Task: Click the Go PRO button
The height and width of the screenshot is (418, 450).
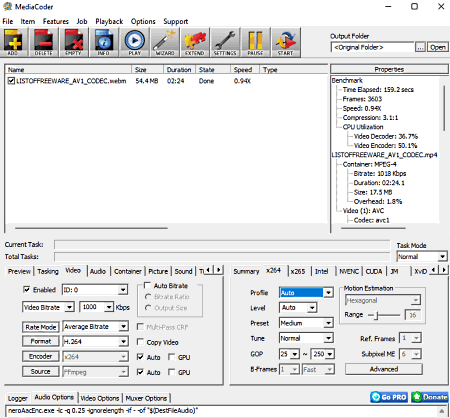Action: (x=389, y=397)
